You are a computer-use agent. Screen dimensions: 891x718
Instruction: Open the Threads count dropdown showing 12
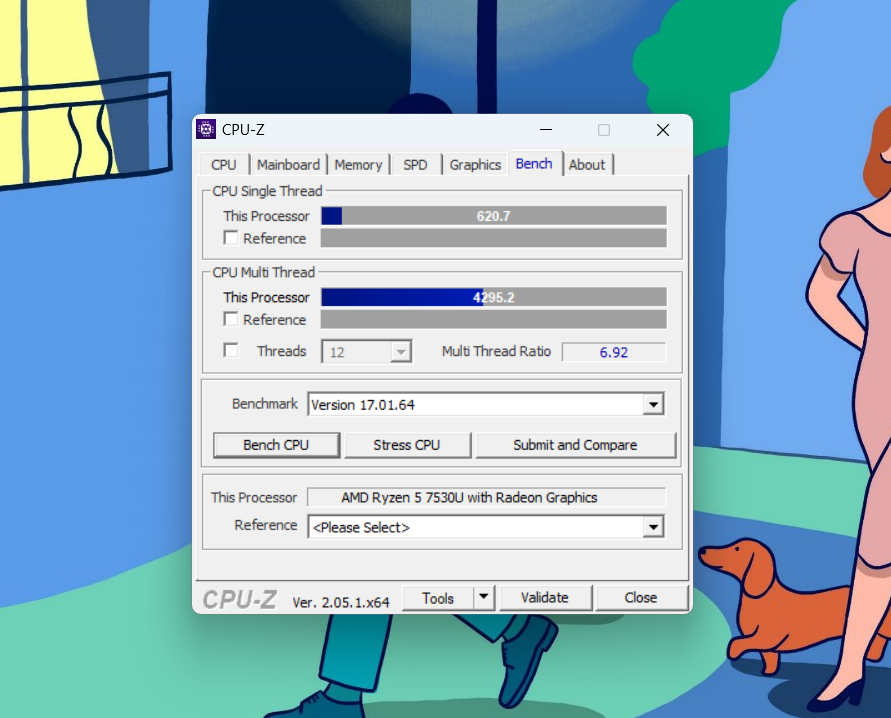click(367, 352)
